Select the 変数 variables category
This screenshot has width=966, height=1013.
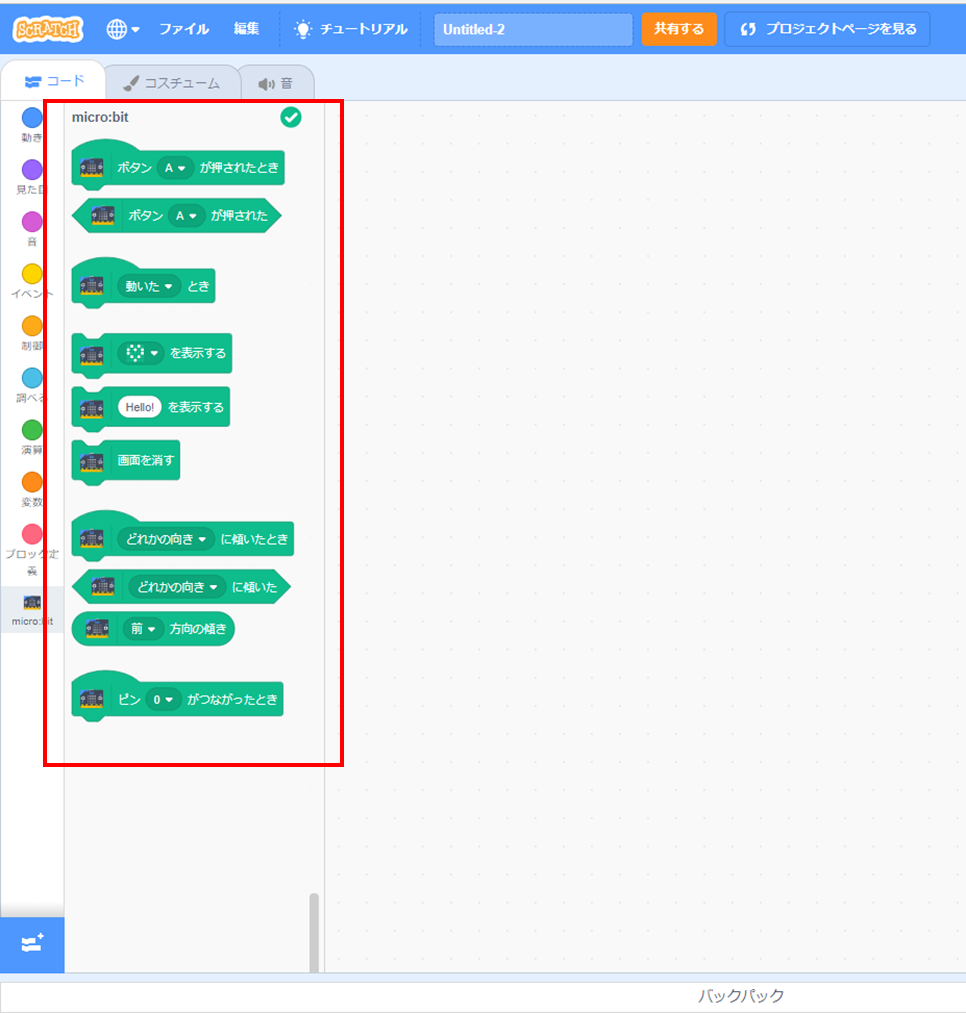point(32,490)
